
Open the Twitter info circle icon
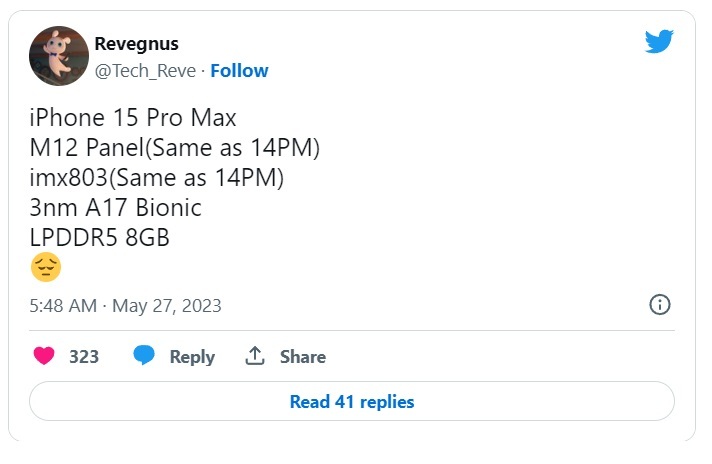[x=660, y=305]
